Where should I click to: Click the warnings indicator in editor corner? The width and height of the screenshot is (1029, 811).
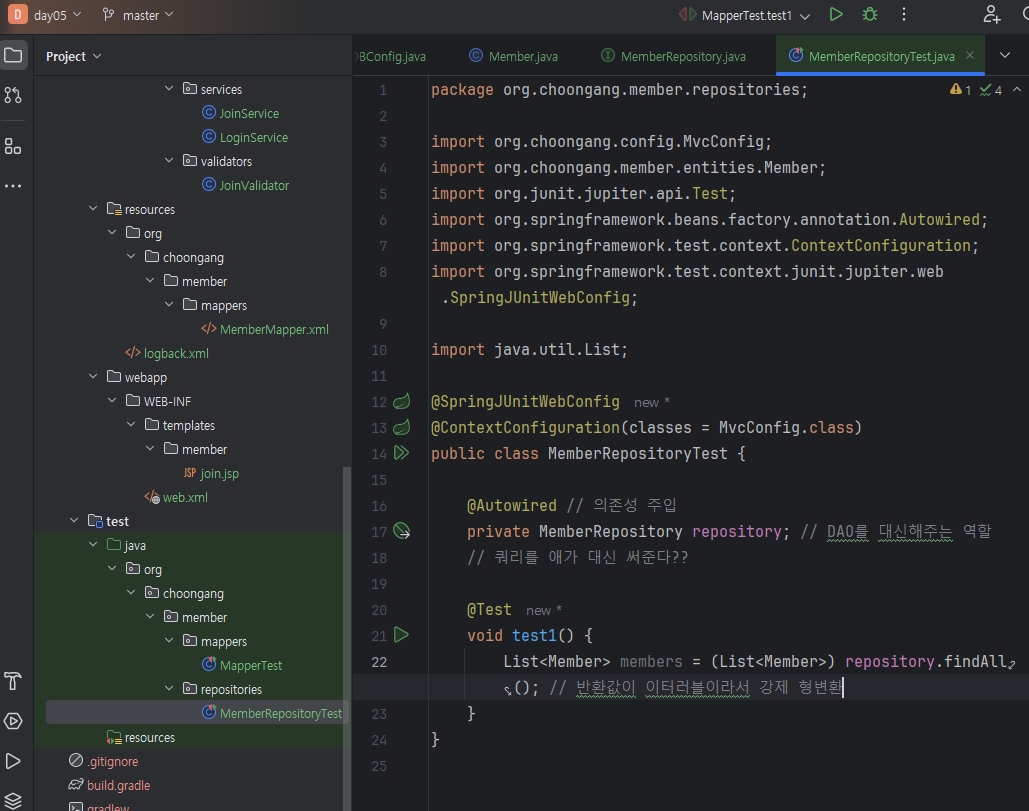(961, 90)
